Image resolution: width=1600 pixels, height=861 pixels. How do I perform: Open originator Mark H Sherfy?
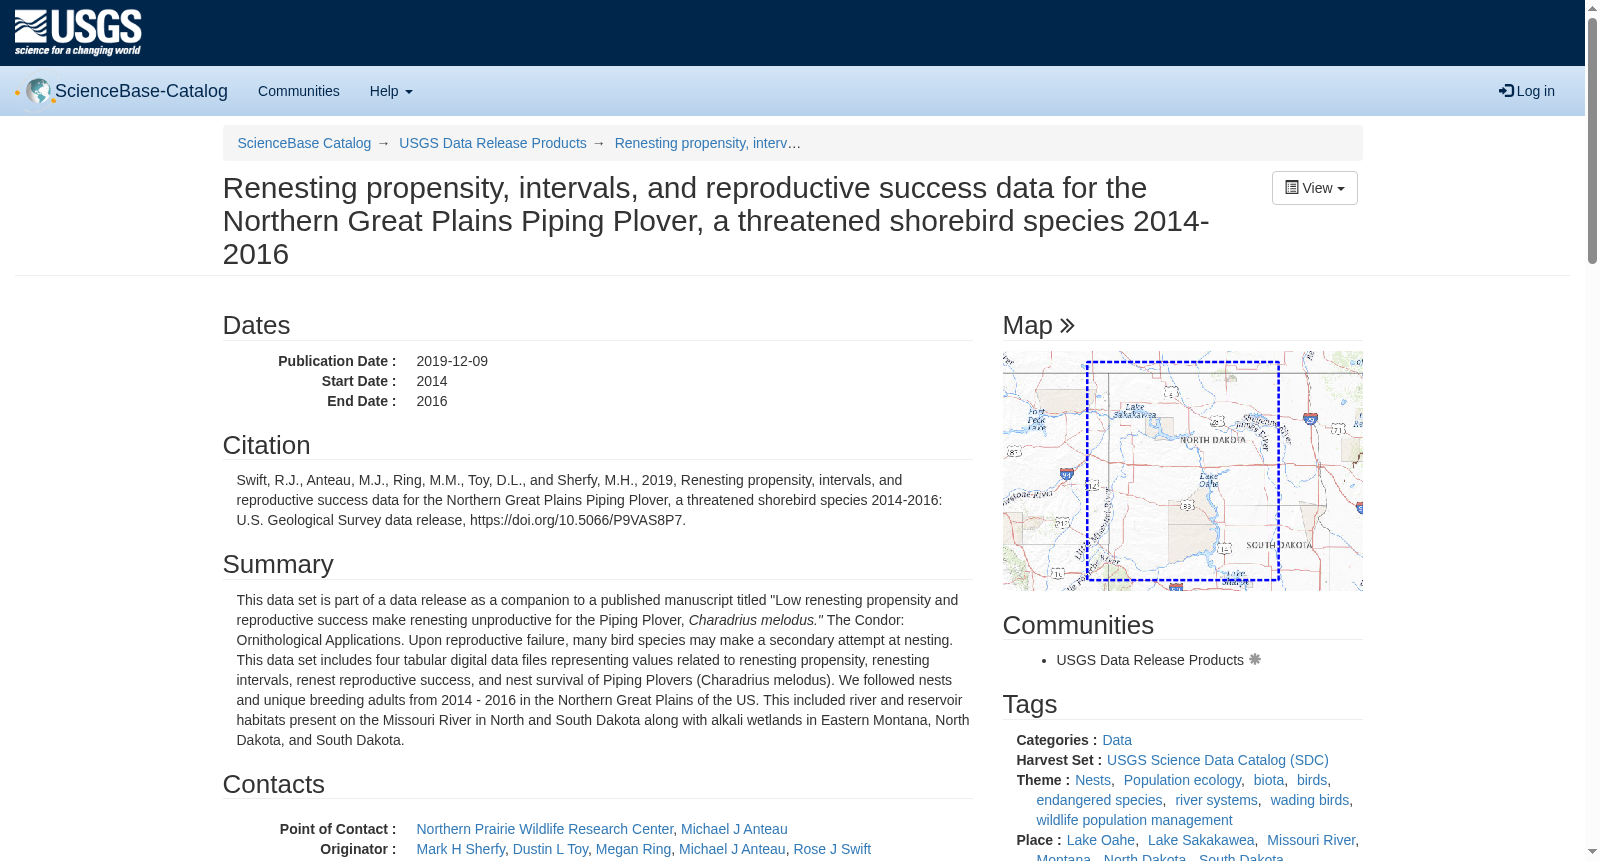461,849
